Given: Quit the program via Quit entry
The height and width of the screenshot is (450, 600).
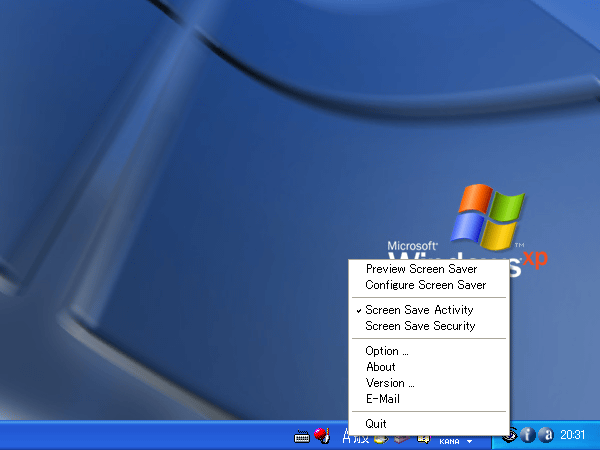Looking at the screenshot, I should (429, 424).
